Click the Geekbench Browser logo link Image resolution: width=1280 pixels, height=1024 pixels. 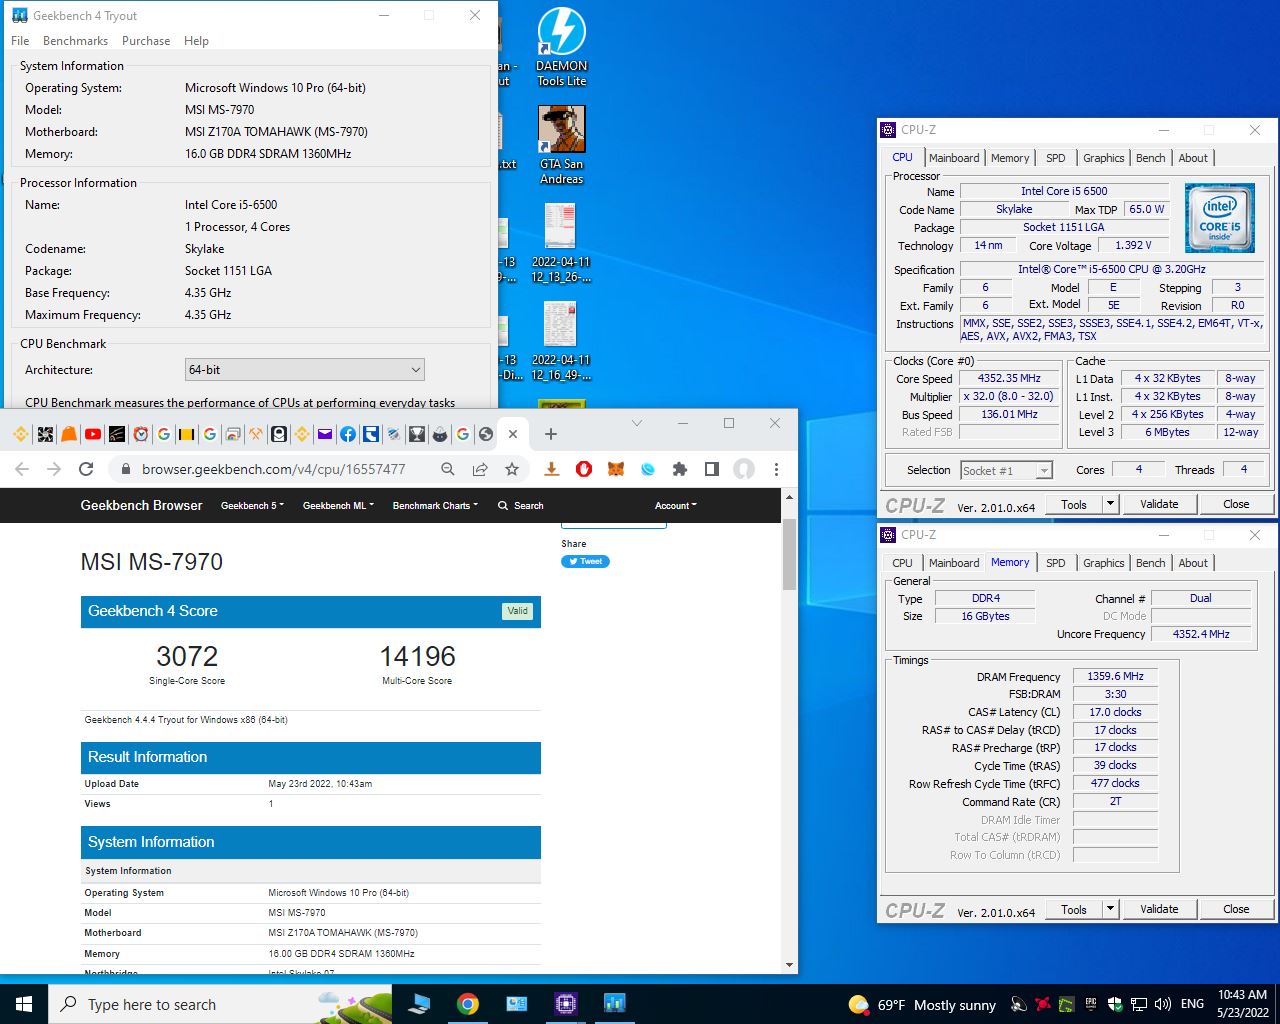pyautogui.click(x=141, y=505)
